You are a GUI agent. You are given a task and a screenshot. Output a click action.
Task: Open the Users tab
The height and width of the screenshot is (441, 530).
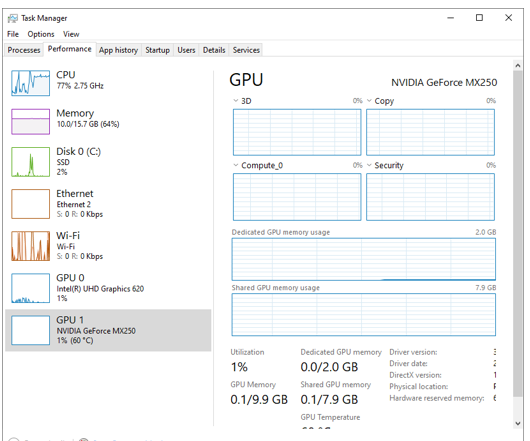[x=186, y=50]
